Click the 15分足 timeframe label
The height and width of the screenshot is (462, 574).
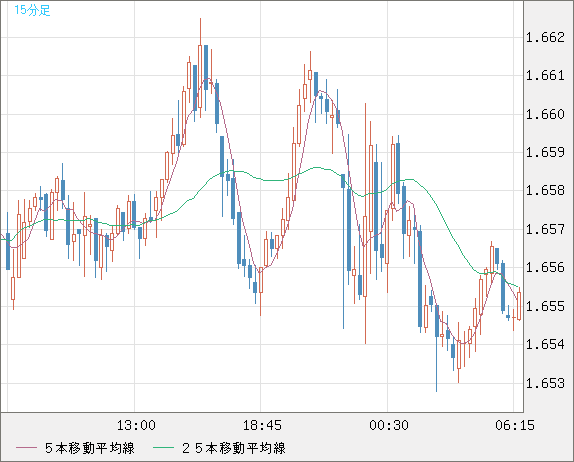coord(32,10)
